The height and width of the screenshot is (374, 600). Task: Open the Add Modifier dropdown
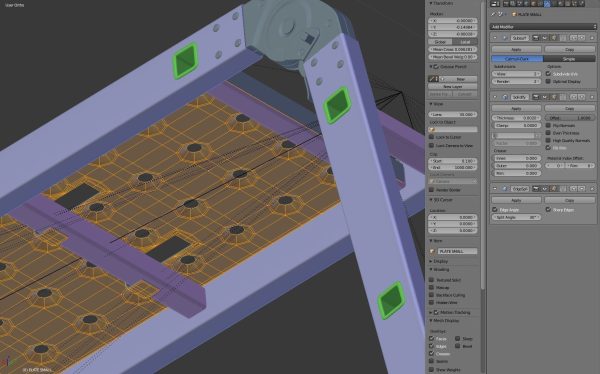click(x=543, y=27)
